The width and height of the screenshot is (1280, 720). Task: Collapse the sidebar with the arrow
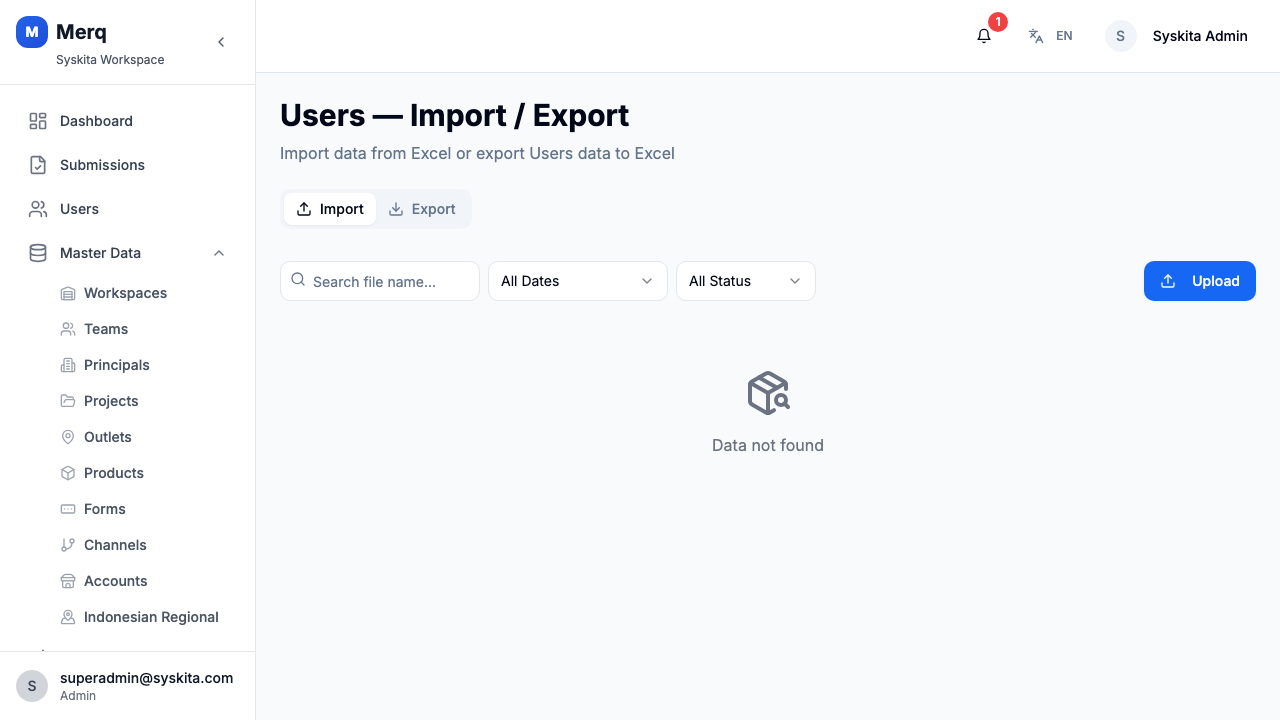pos(221,42)
